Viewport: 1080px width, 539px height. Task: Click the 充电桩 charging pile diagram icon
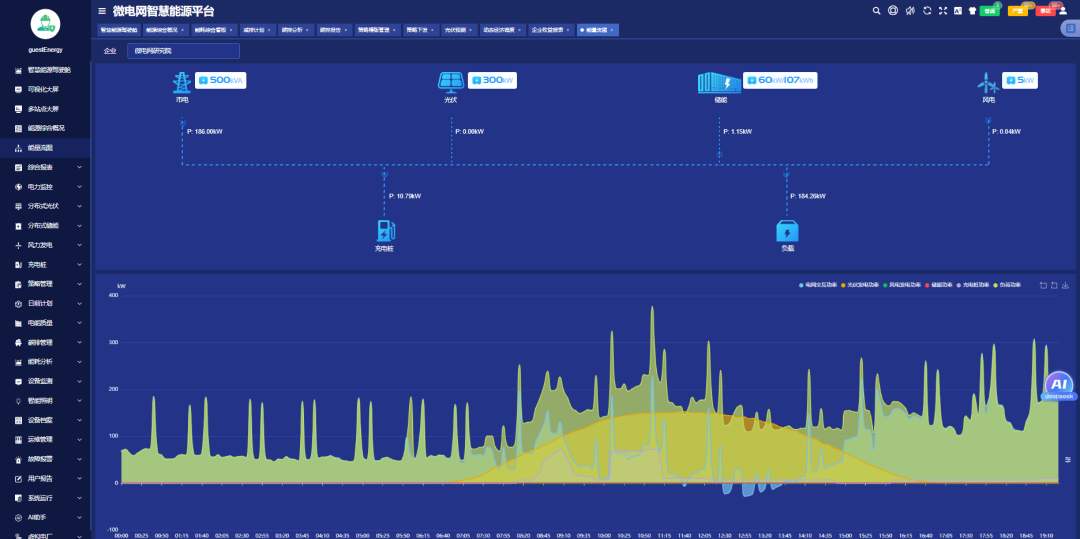click(384, 230)
